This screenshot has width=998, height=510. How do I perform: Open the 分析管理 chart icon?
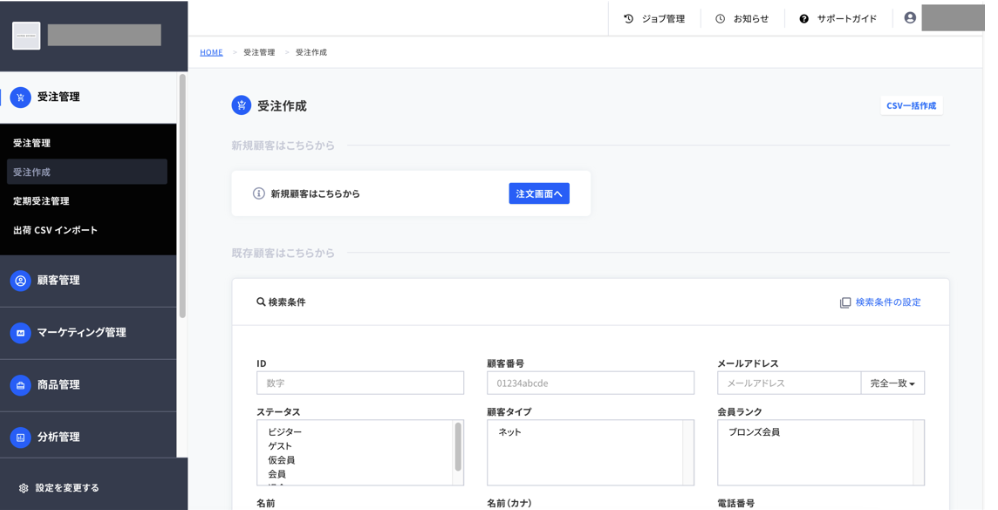tap(20, 437)
